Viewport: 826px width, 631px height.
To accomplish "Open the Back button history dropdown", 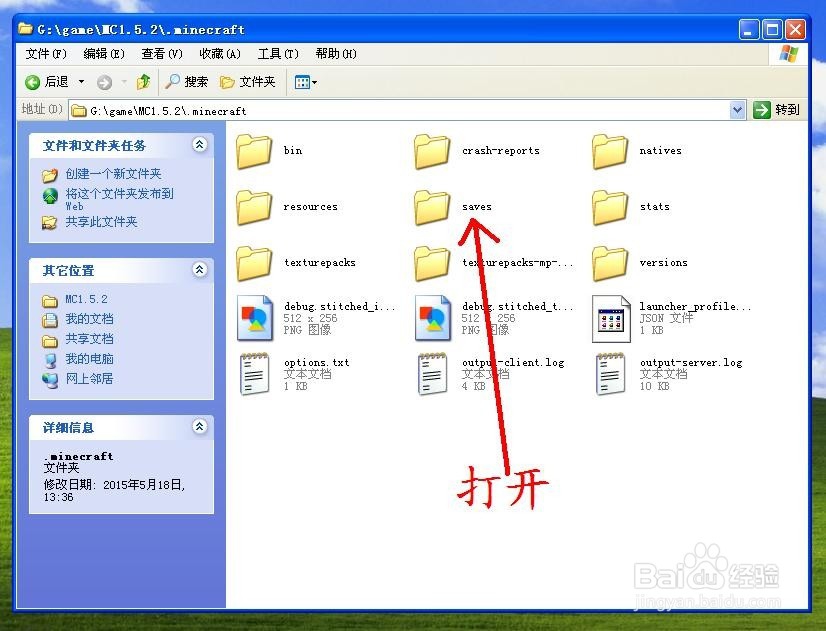I will pos(81,82).
